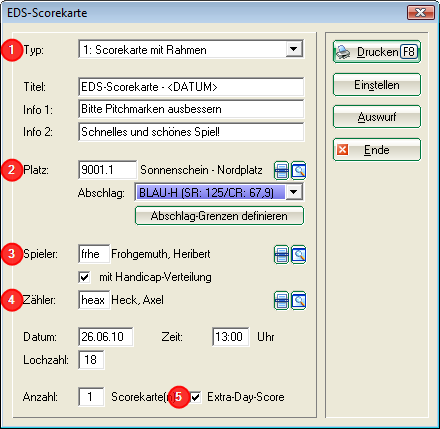
Task: Click the Auswurf button
Action: [377, 117]
